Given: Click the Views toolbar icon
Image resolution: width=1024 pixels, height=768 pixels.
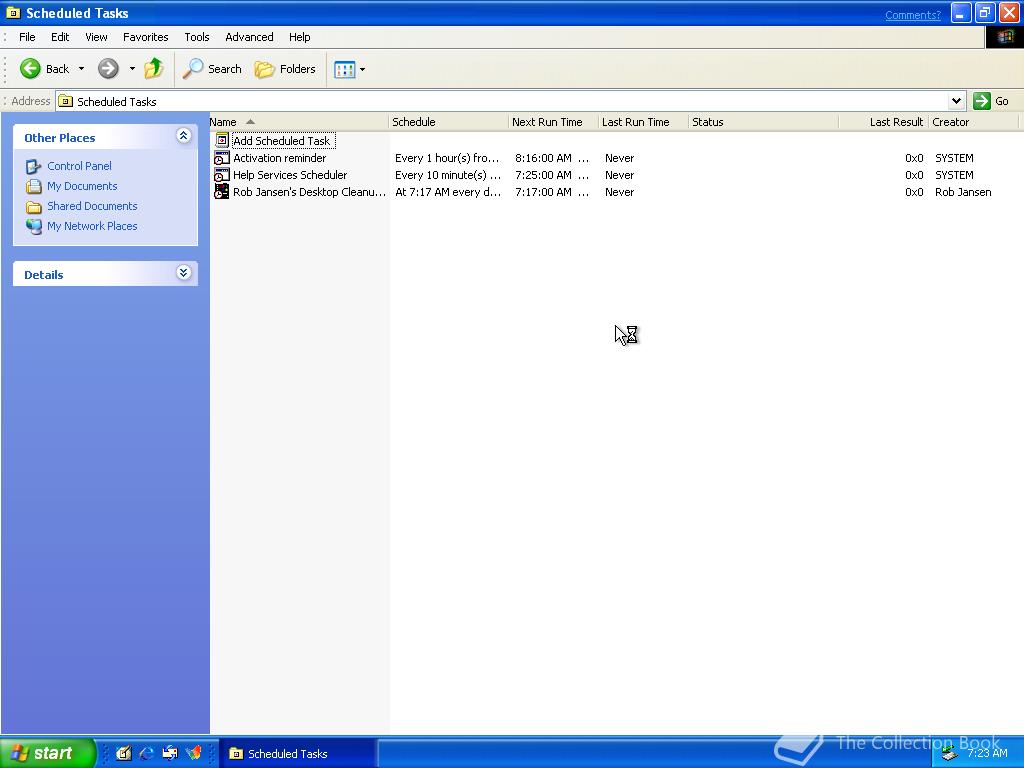Looking at the screenshot, I should pyautogui.click(x=344, y=69).
